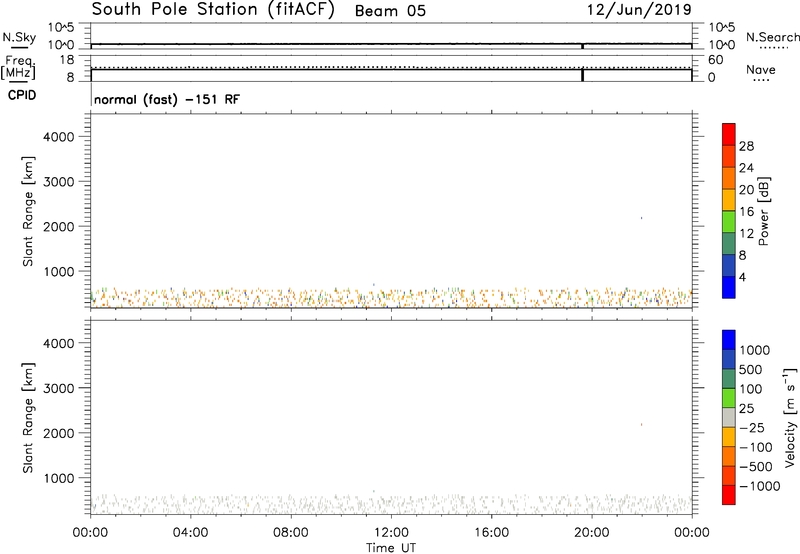The width and height of the screenshot is (800, 554).
Task: Click the '3000' tick of the power panel
Action: click(x=59, y=182)
